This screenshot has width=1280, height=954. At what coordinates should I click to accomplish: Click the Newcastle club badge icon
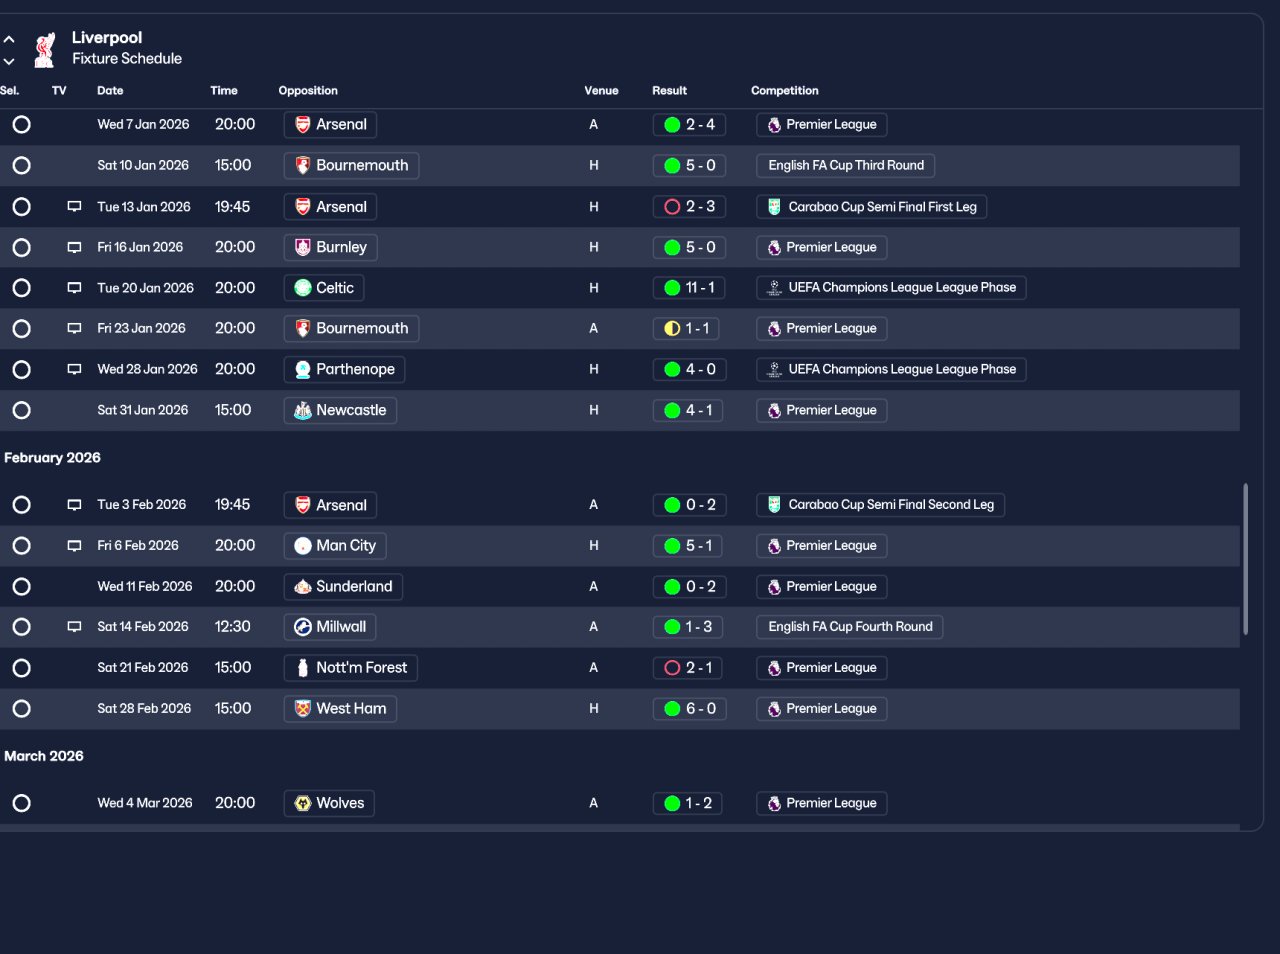[x=303, y=410]
